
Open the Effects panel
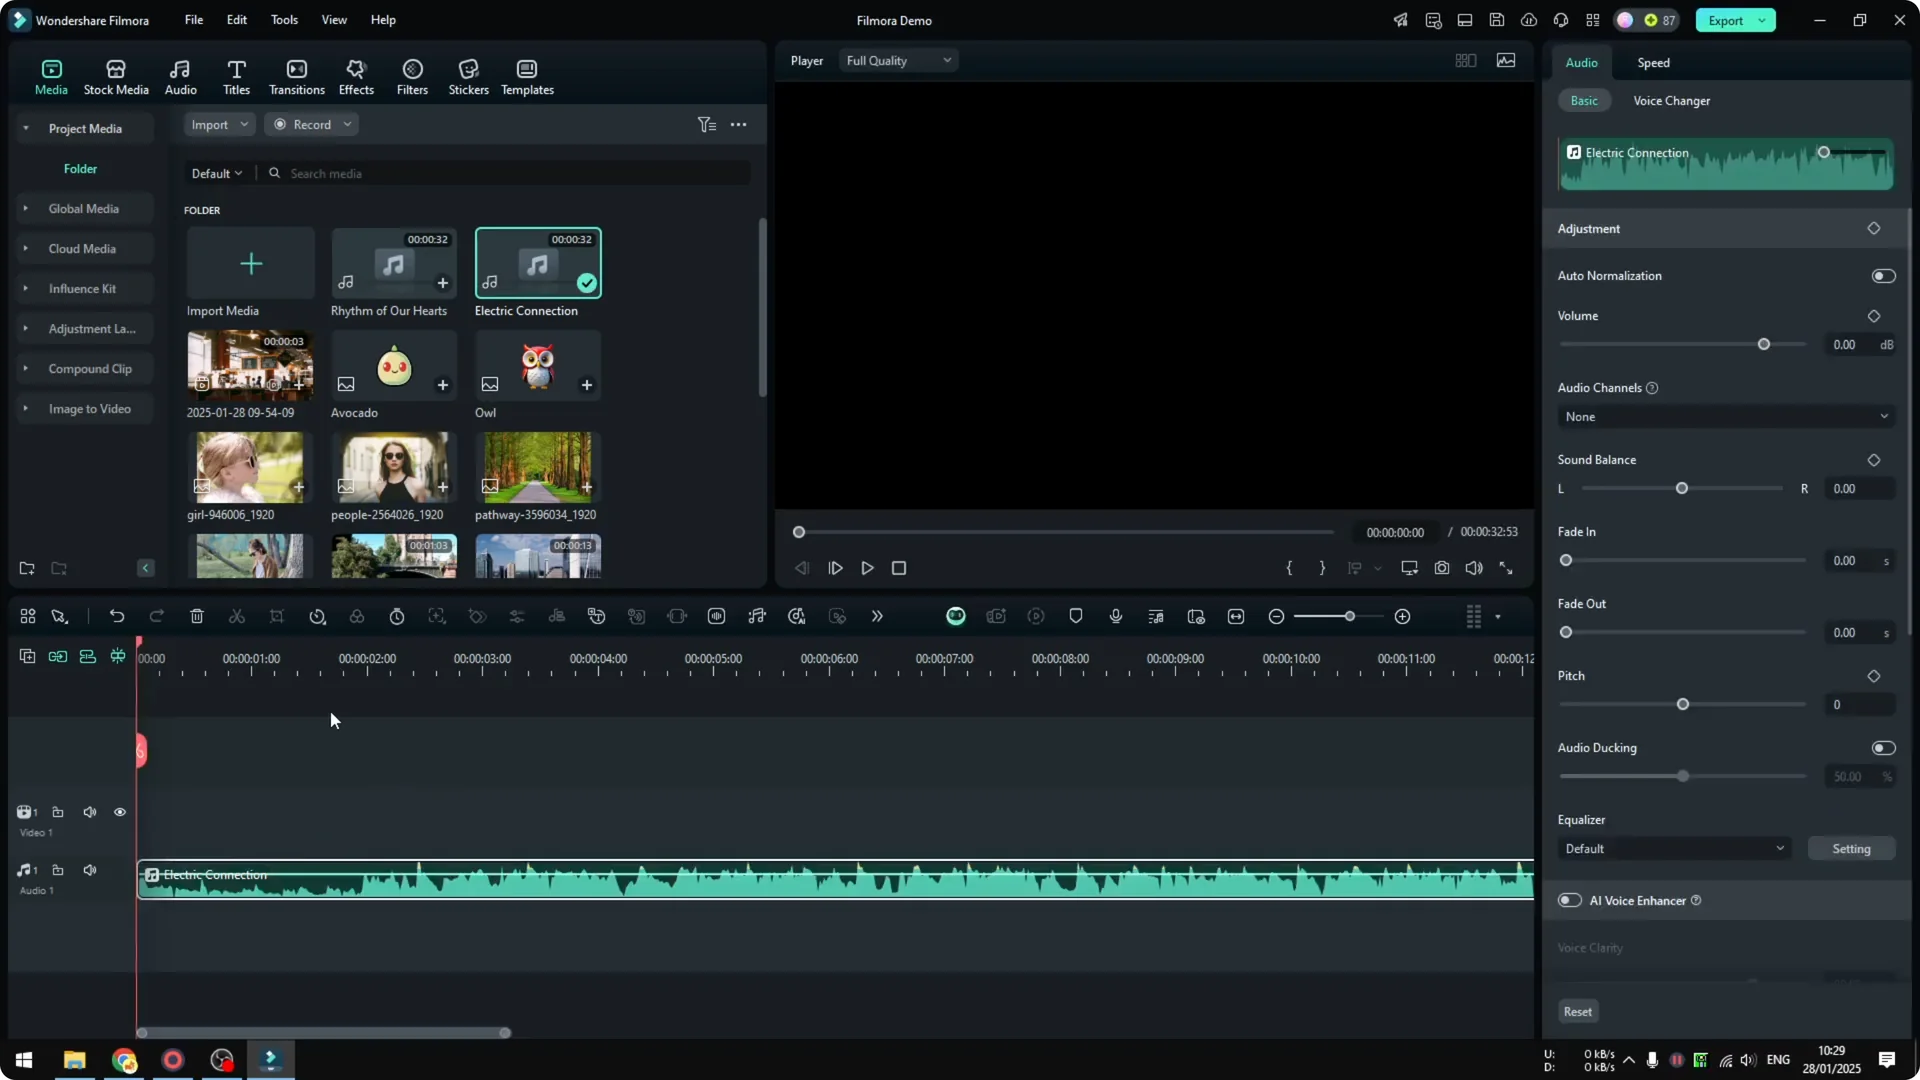(x=356, y=76)
